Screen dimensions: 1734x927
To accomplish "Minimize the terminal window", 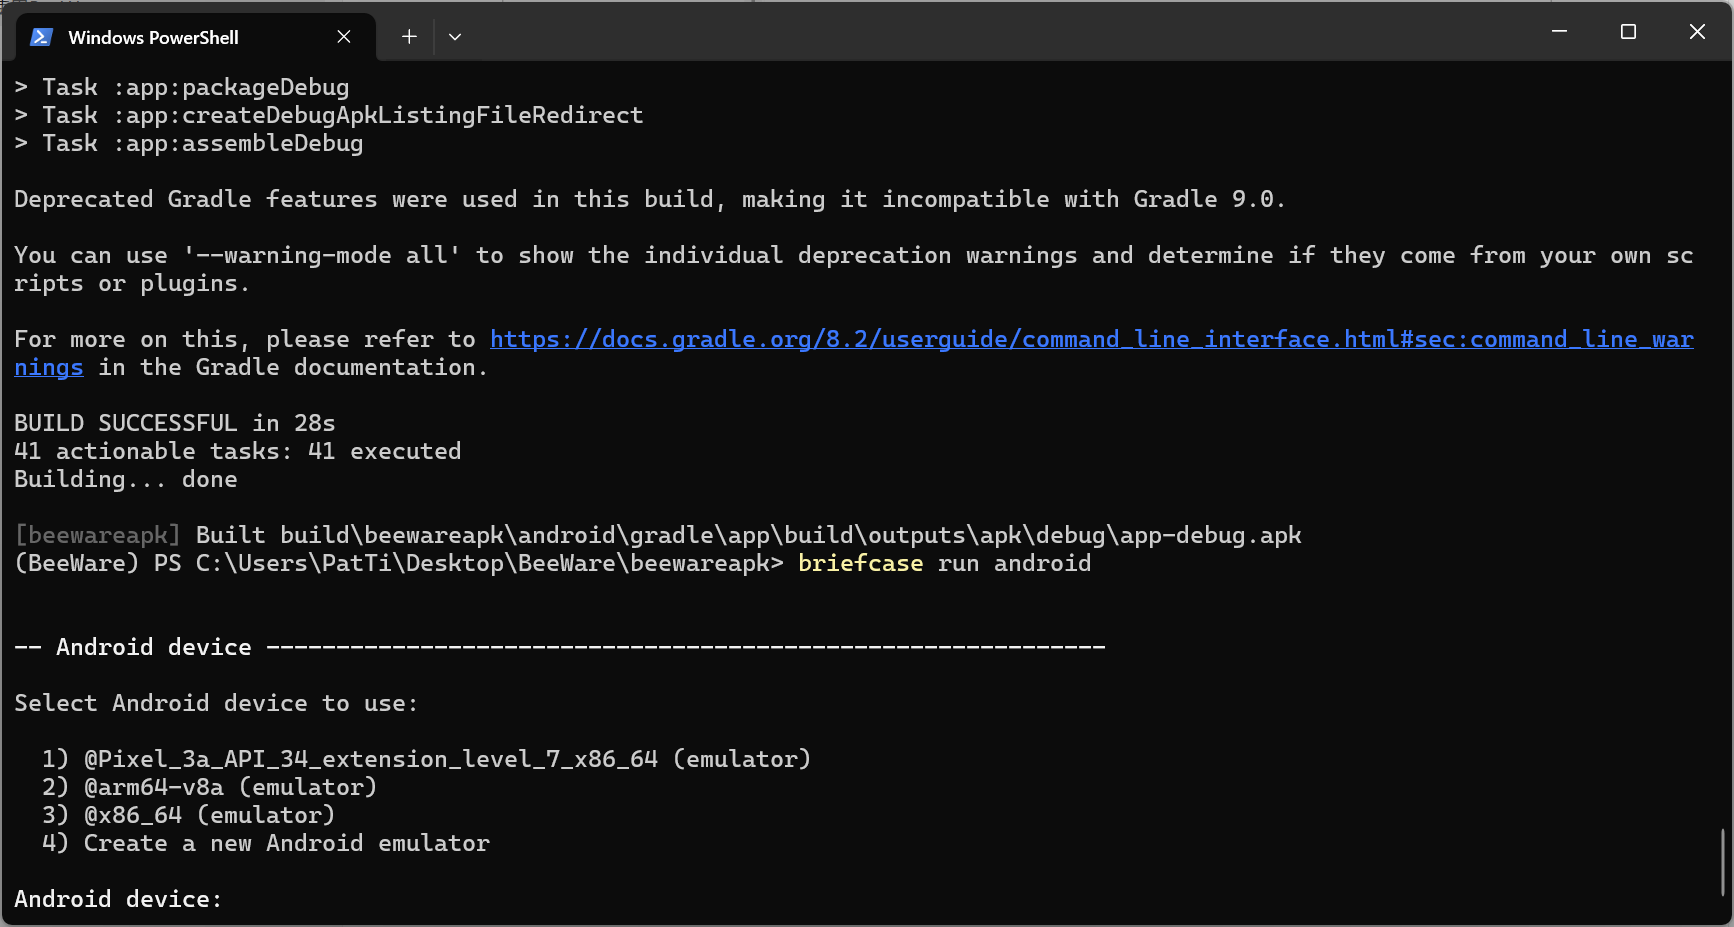I will coord(1559,32).
